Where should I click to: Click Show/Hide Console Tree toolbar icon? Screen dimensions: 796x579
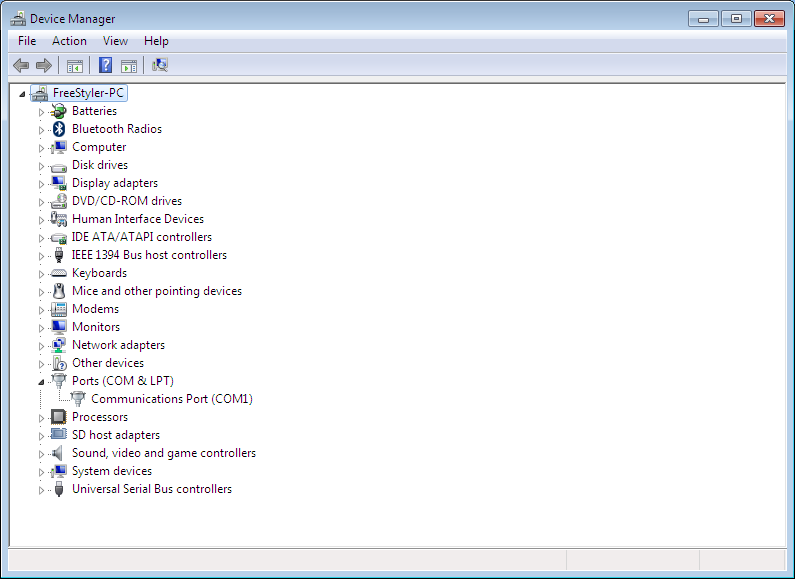75,65
